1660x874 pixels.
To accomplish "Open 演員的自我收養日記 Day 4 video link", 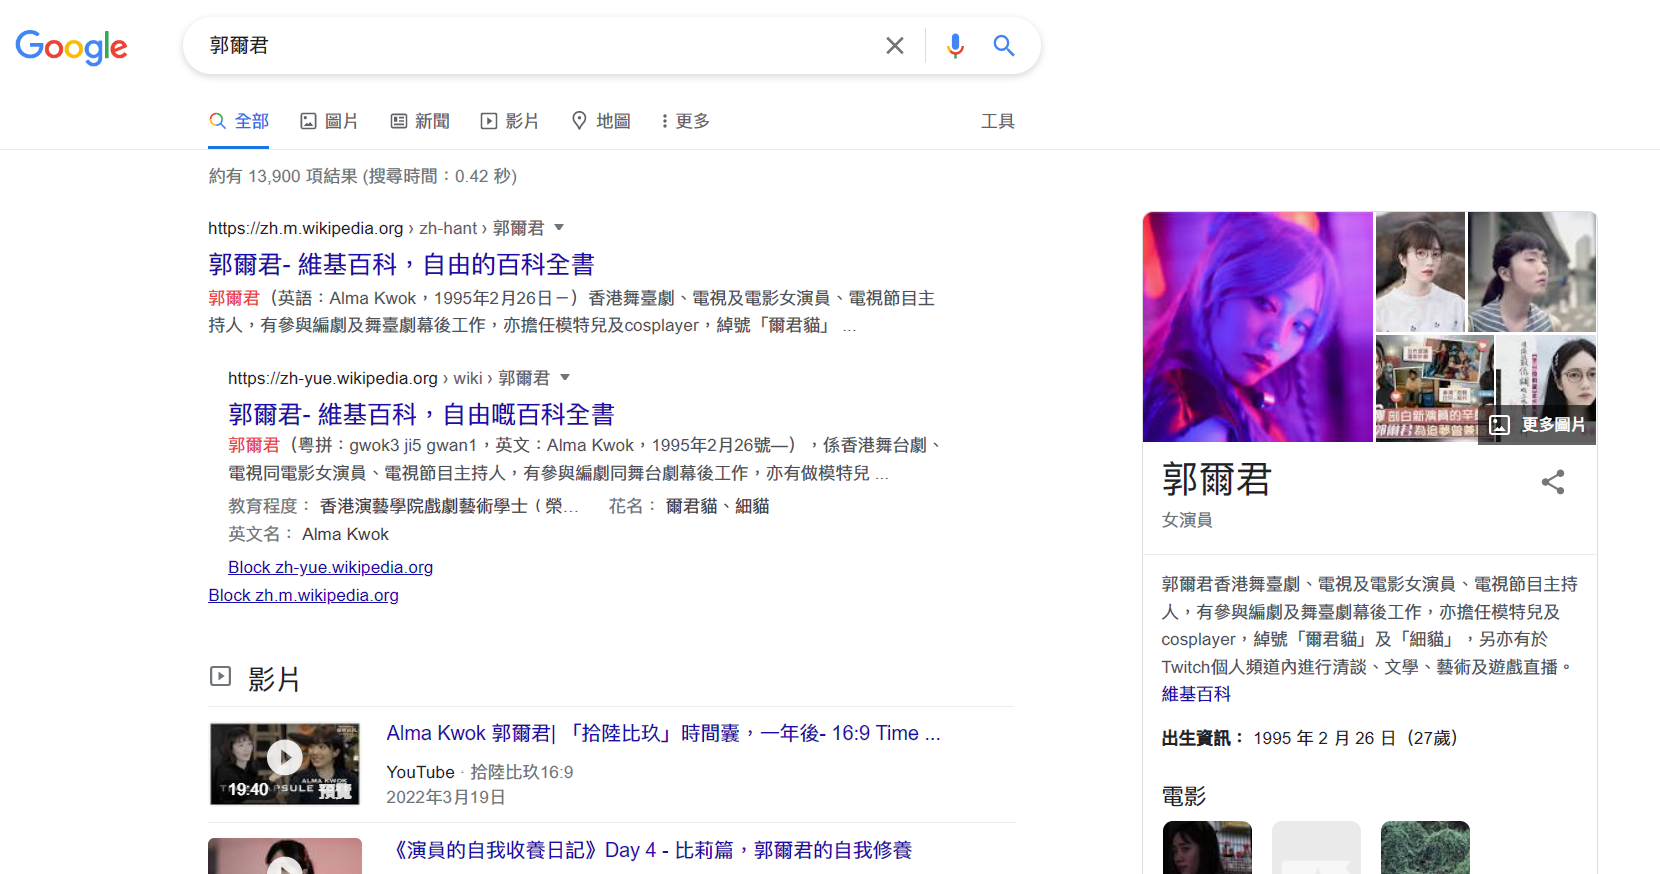I will pos(650,850).
